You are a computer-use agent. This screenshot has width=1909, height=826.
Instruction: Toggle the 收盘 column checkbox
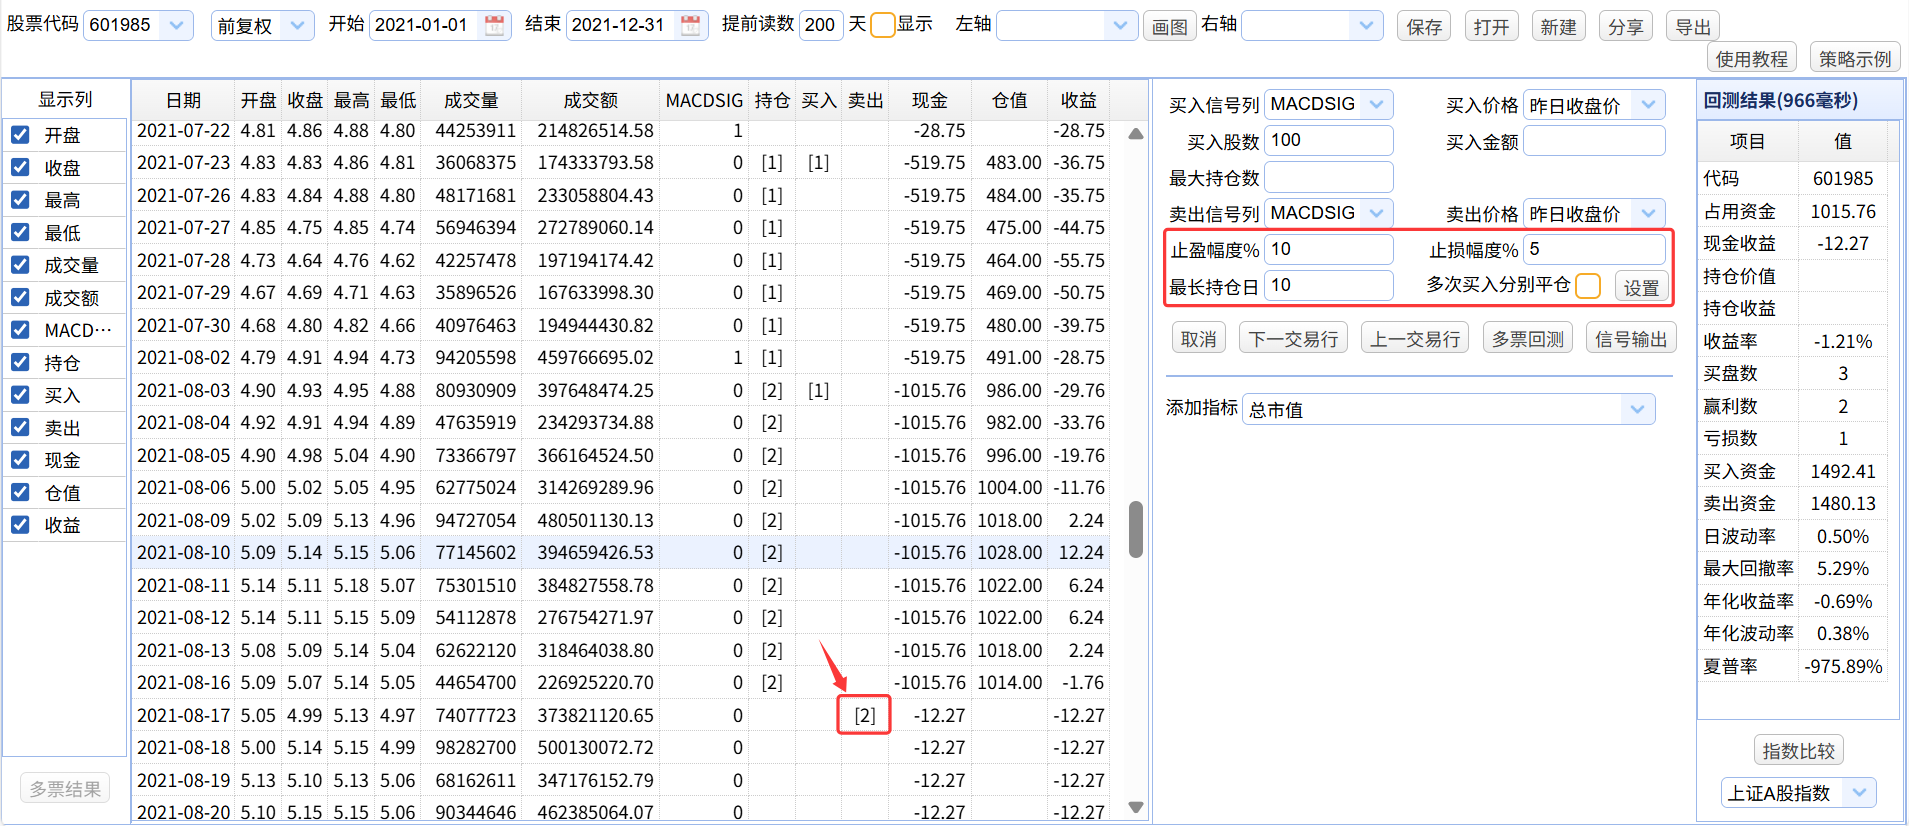20,167
